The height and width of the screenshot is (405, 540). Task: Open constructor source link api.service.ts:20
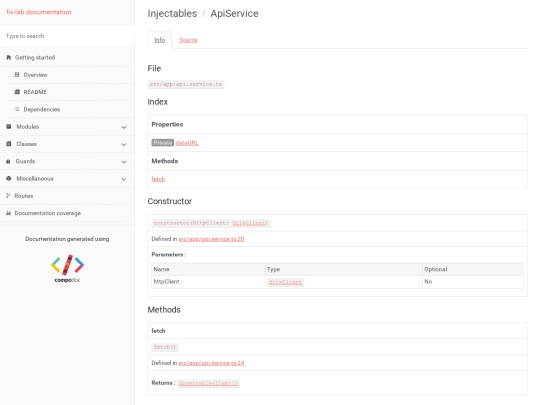coord(211,239)
